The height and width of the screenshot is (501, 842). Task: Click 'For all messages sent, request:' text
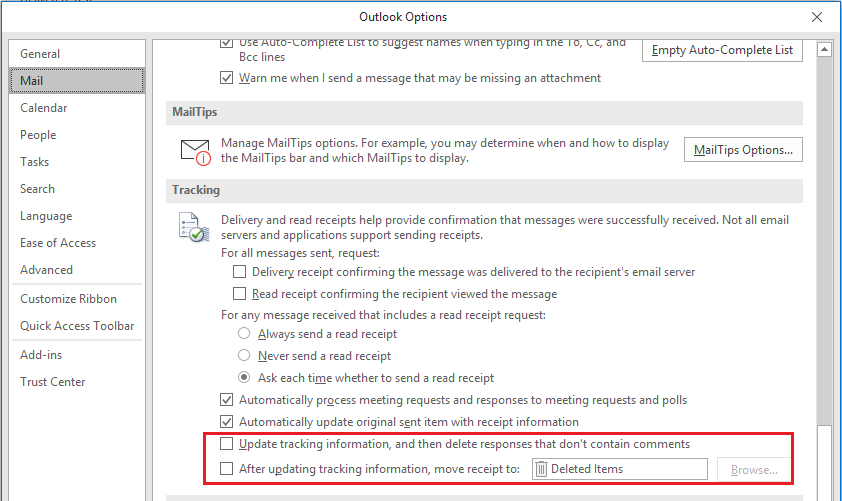pyautogui.click(x=300, y=253)
